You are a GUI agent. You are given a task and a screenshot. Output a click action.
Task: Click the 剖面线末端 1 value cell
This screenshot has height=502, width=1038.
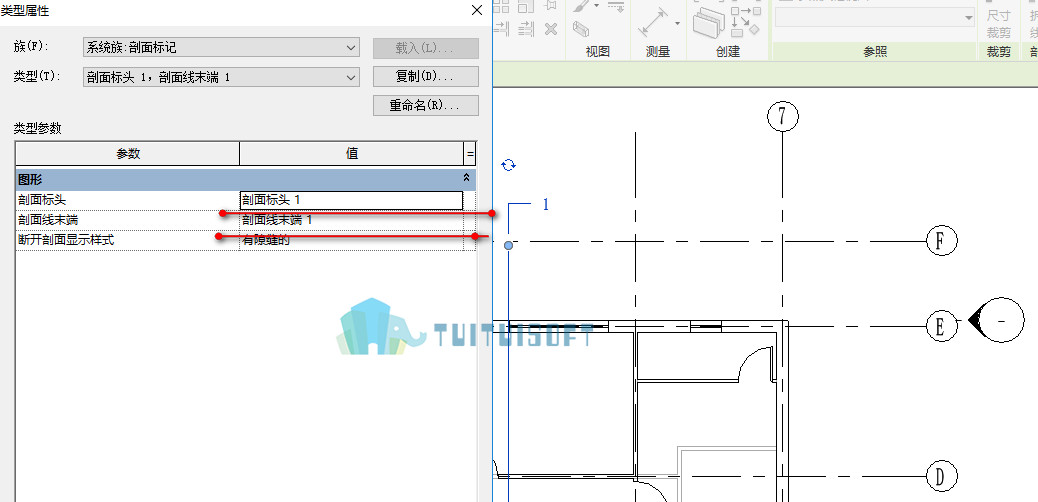click(x=351, y=220)
